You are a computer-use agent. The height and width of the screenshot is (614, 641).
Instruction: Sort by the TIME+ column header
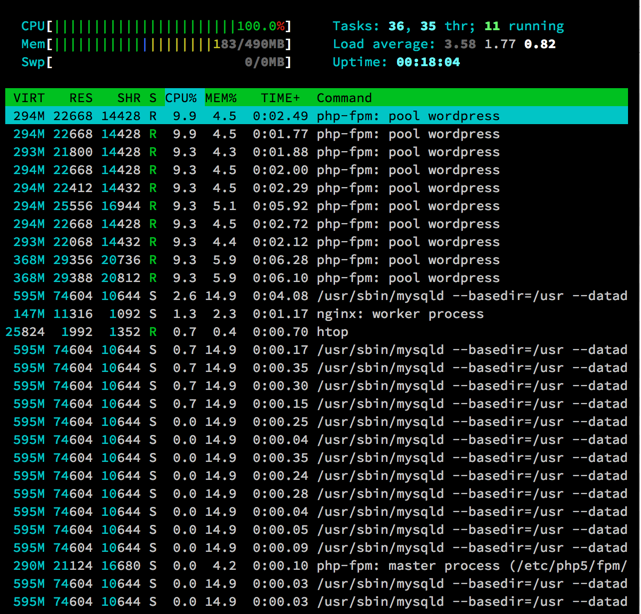click(x=280, y=98)
